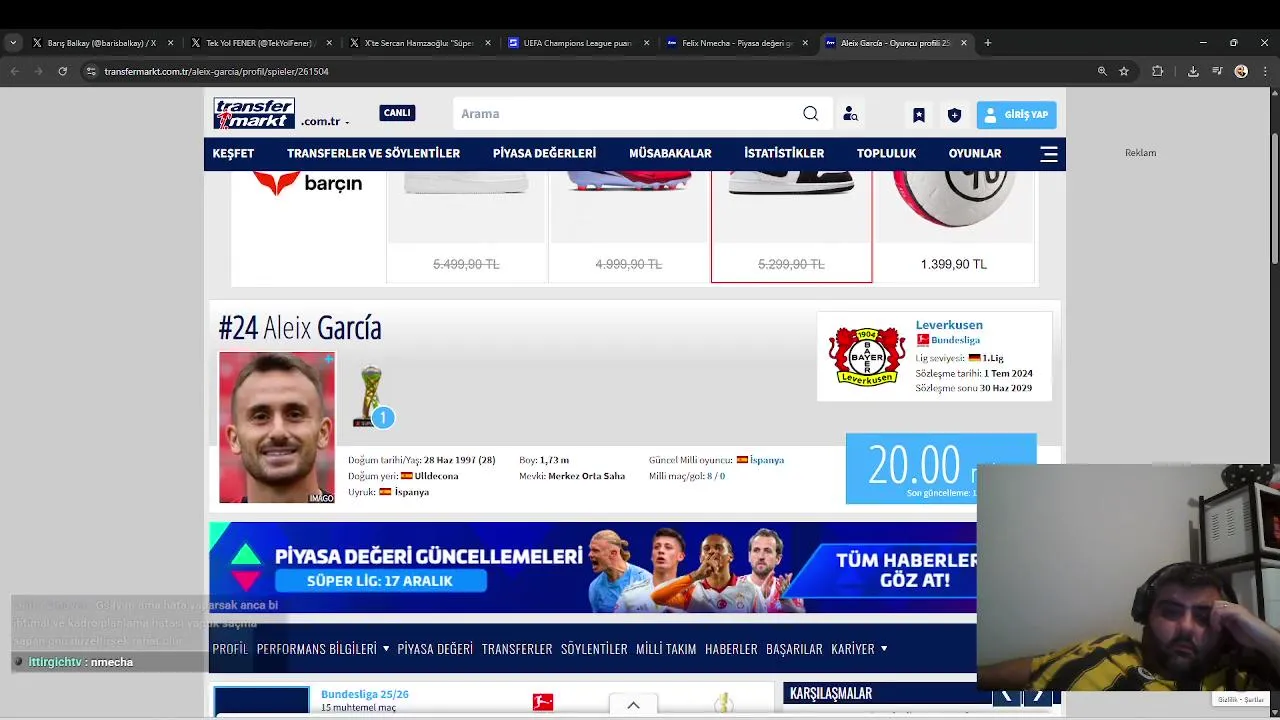Open the İSTATİSTİKLER menu
The height and width of the screenshot is (720, 1280).
784,154
